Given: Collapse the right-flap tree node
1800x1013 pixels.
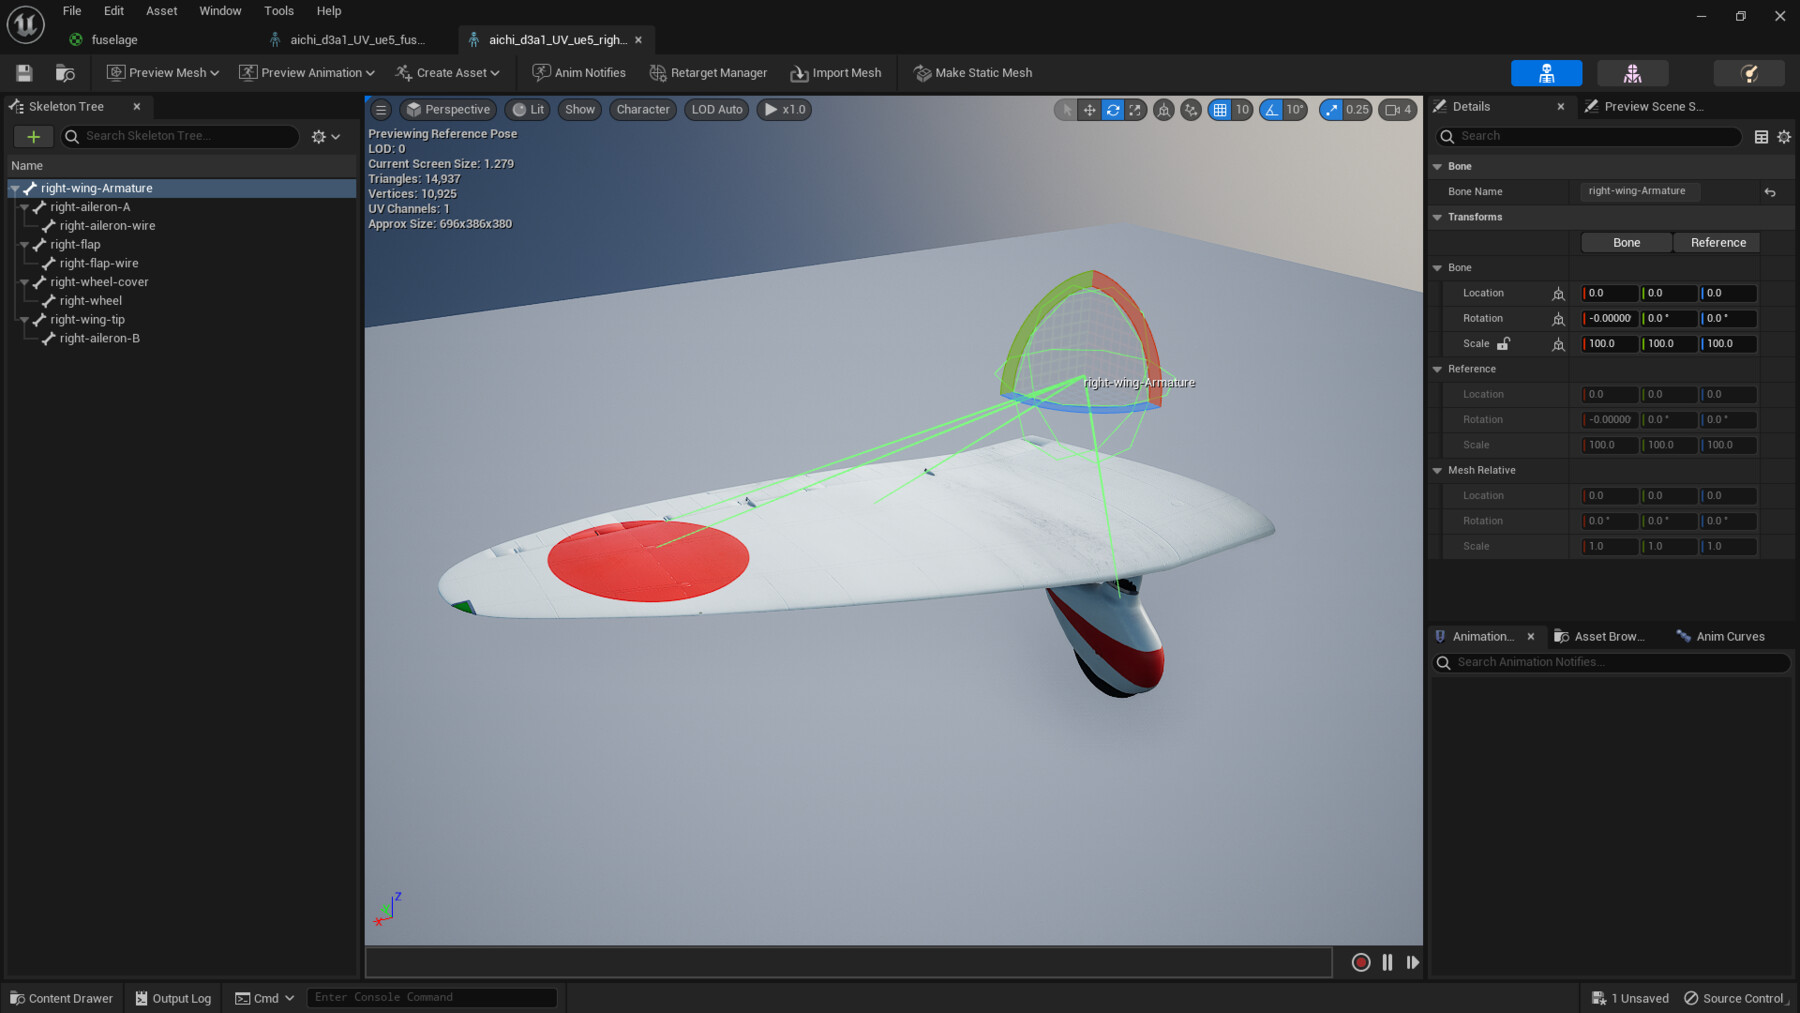Looking at the screenshot, I should [24, 245].
